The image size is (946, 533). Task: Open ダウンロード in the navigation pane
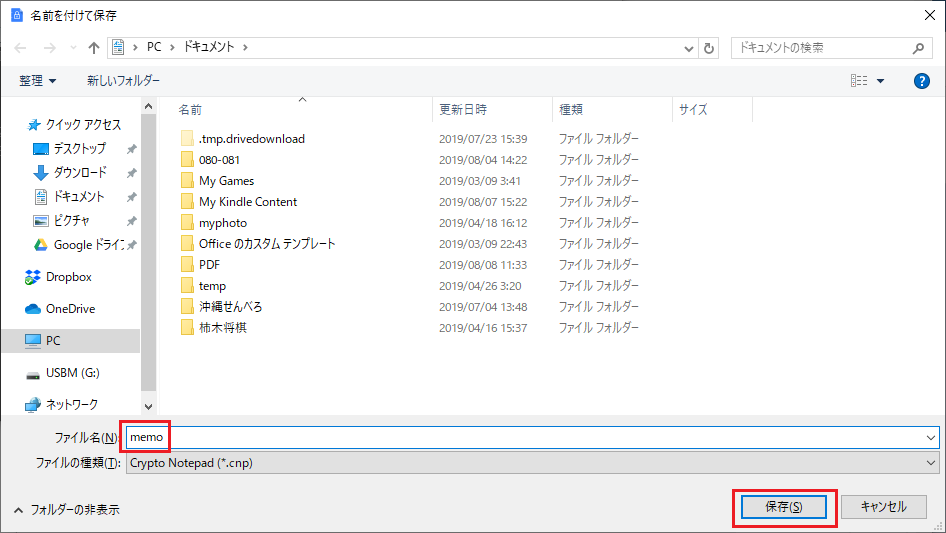[x=80, y=173]
